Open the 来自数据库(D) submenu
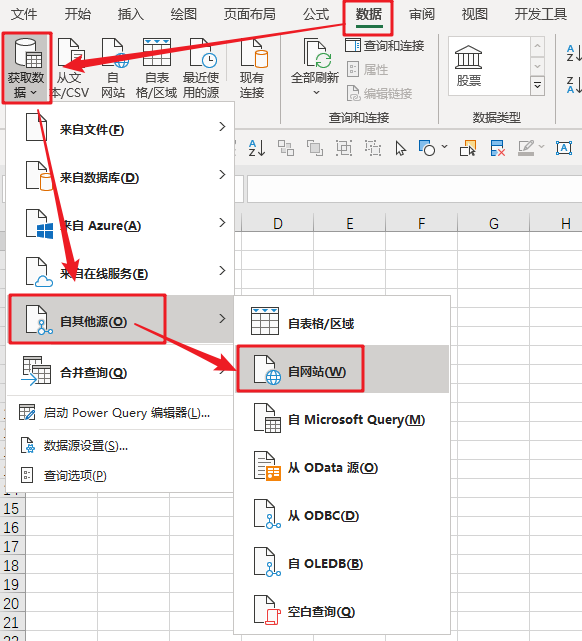582x641 pixels. pyautogui.click(x=121, y=176)
